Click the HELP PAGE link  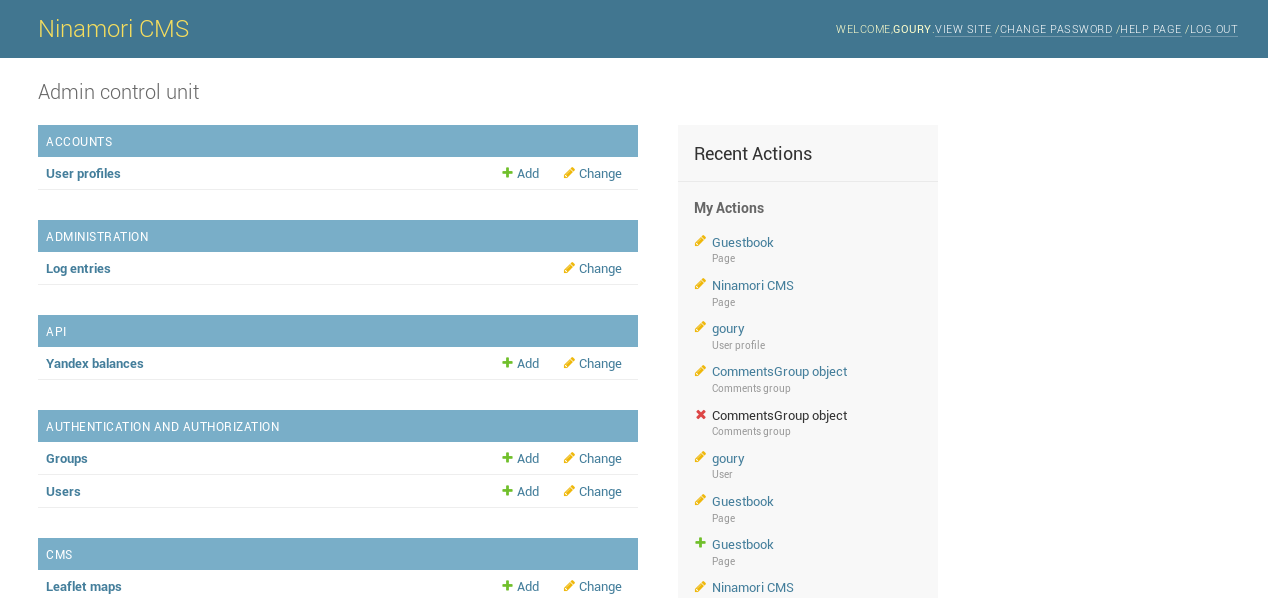tap(1150, 29)
